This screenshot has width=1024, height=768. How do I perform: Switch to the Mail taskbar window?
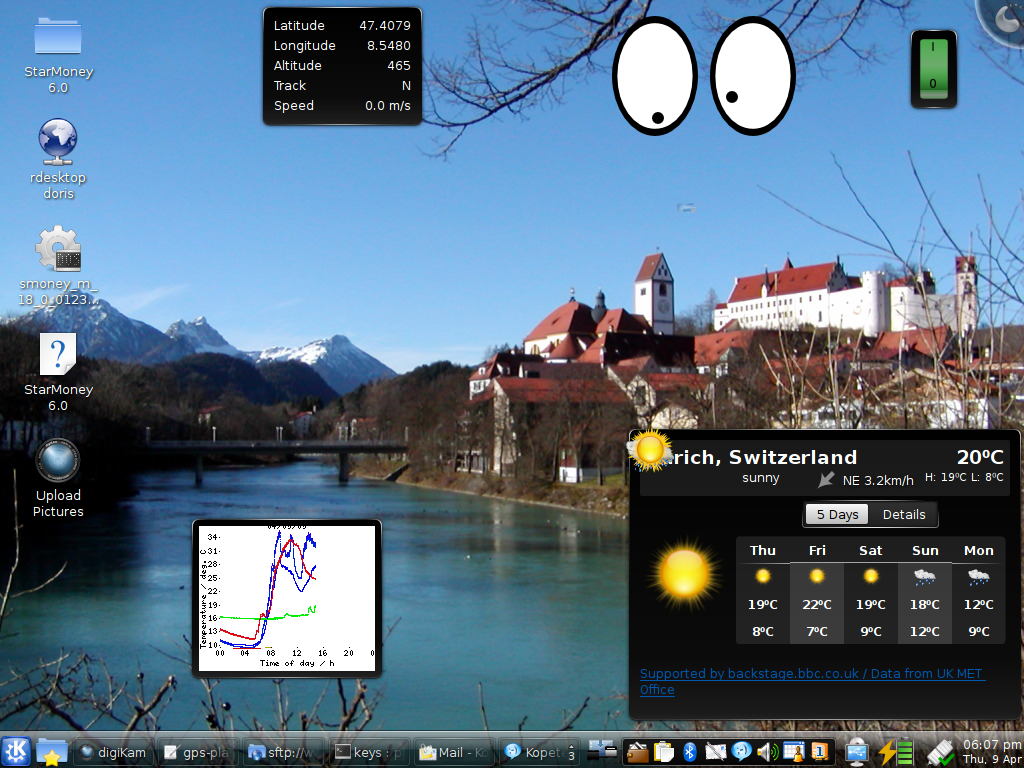(453, 752)
